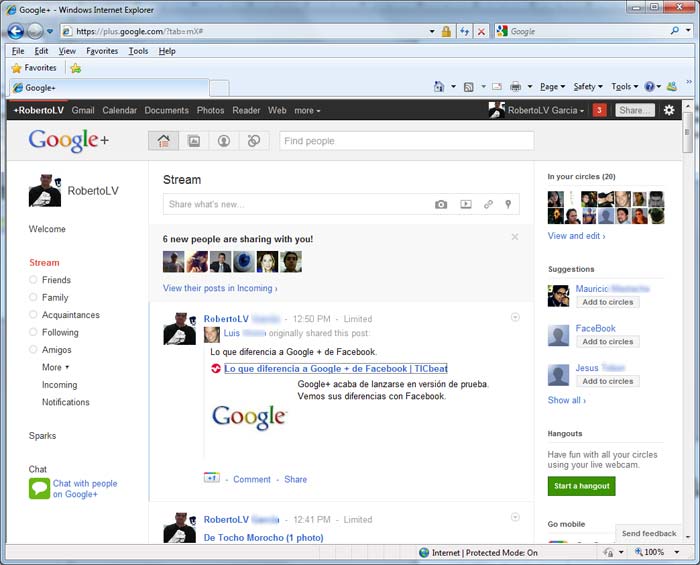Click the IE Back navigation arrow

(x=16, y=31)
